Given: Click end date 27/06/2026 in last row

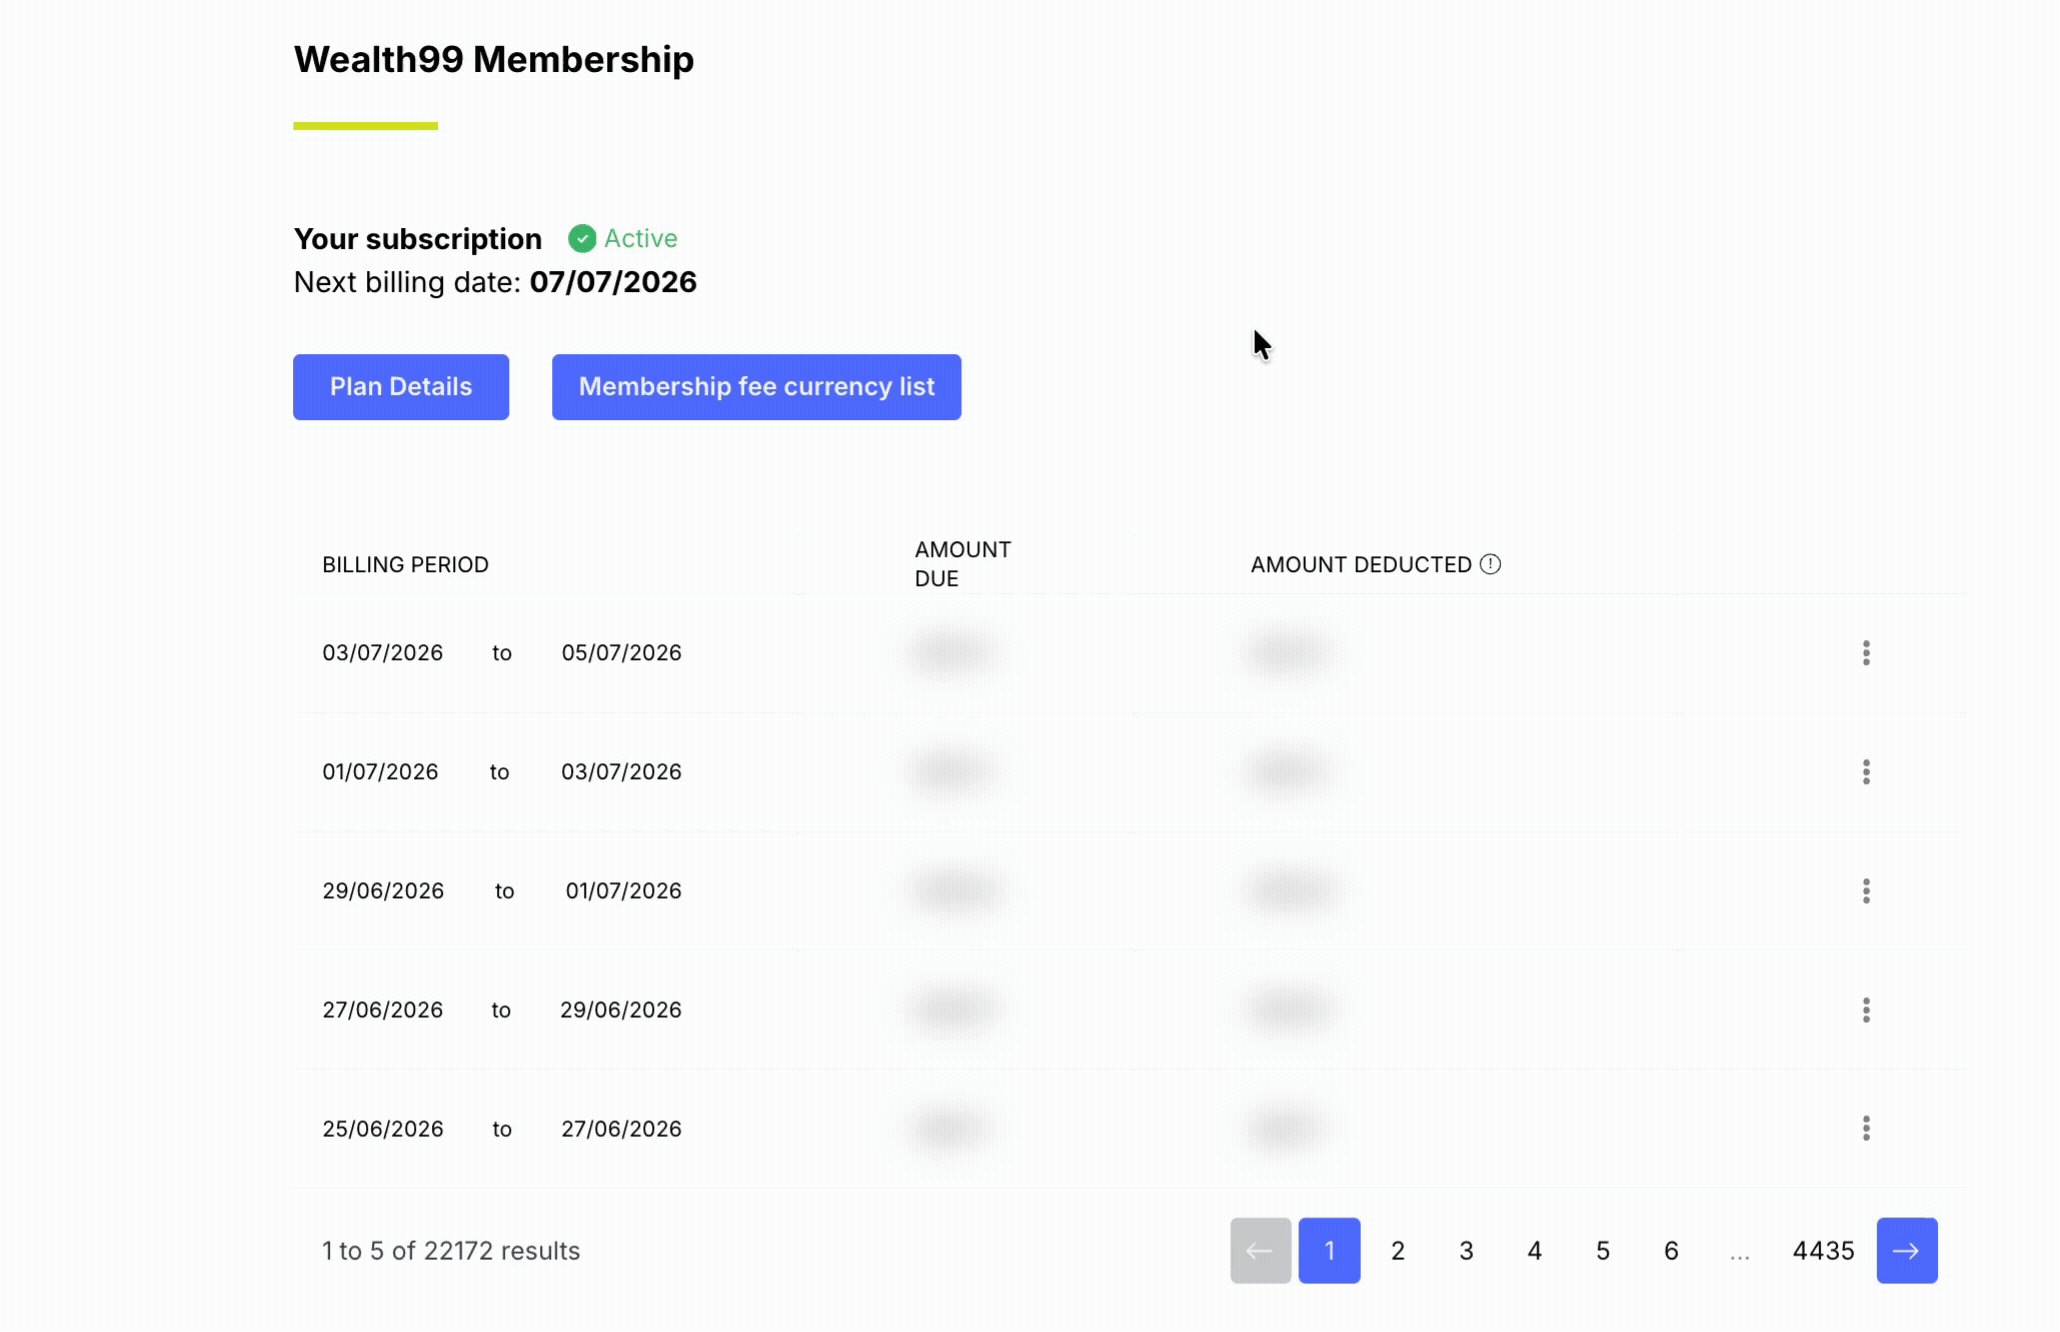Looking at the screenshot, I should pos(621,1129).
